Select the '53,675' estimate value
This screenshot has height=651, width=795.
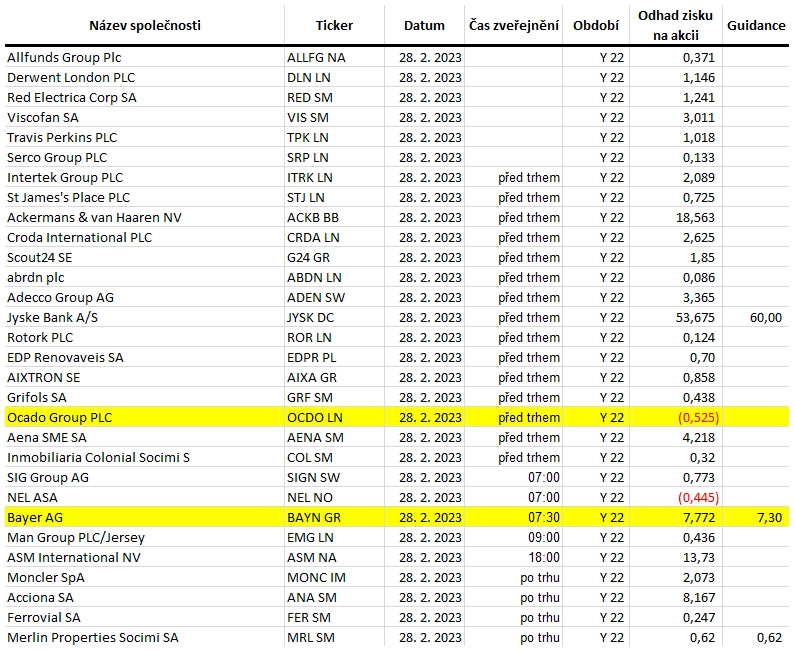click(695, 318)
